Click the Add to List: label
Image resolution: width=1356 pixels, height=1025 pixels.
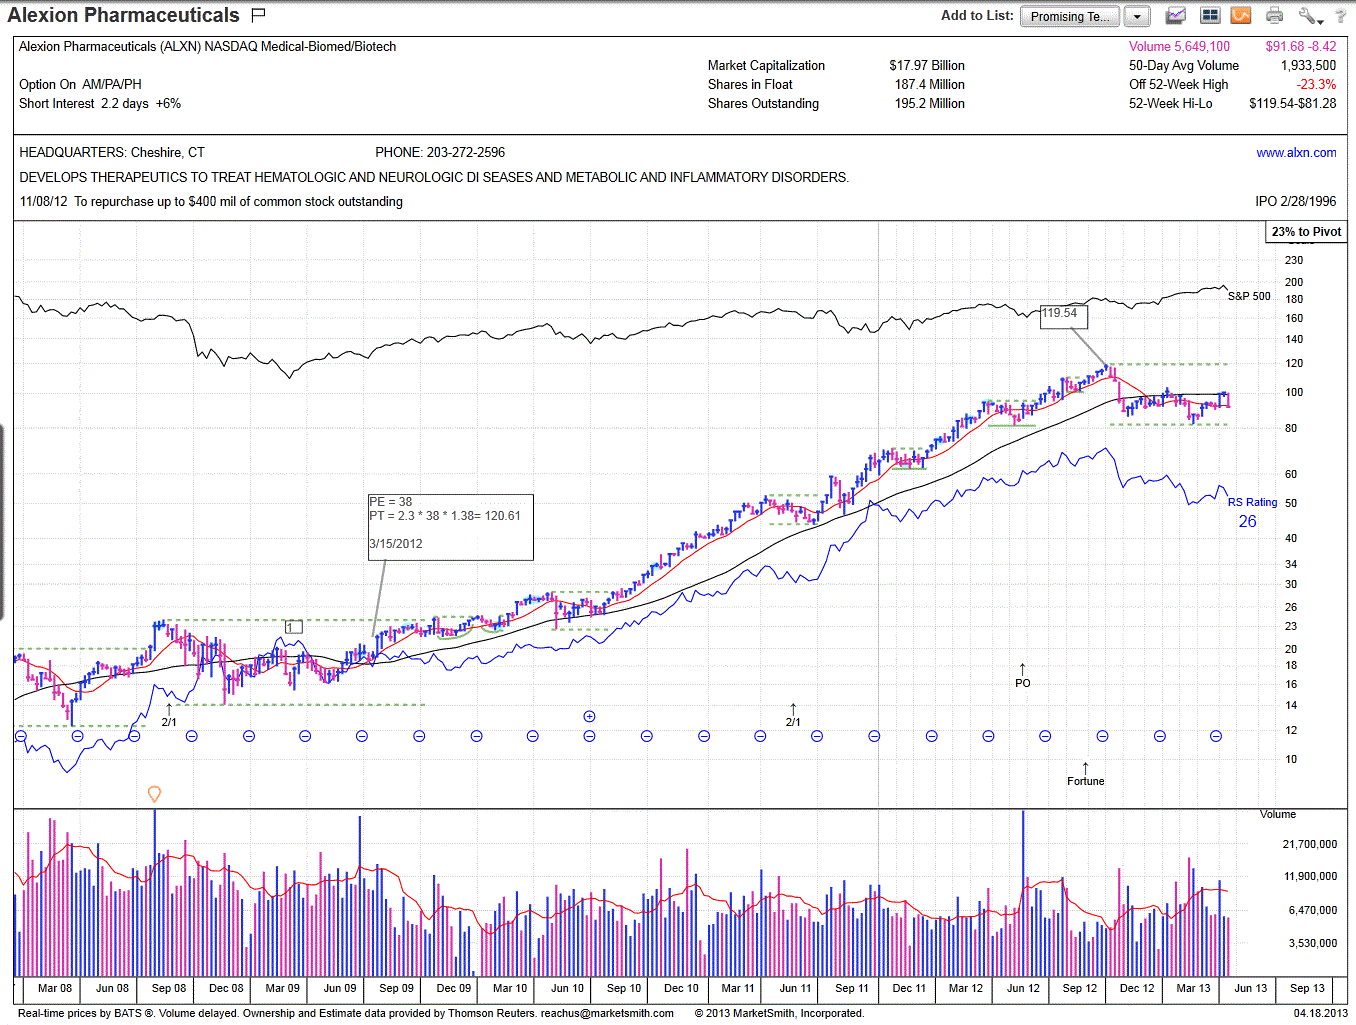977,15
